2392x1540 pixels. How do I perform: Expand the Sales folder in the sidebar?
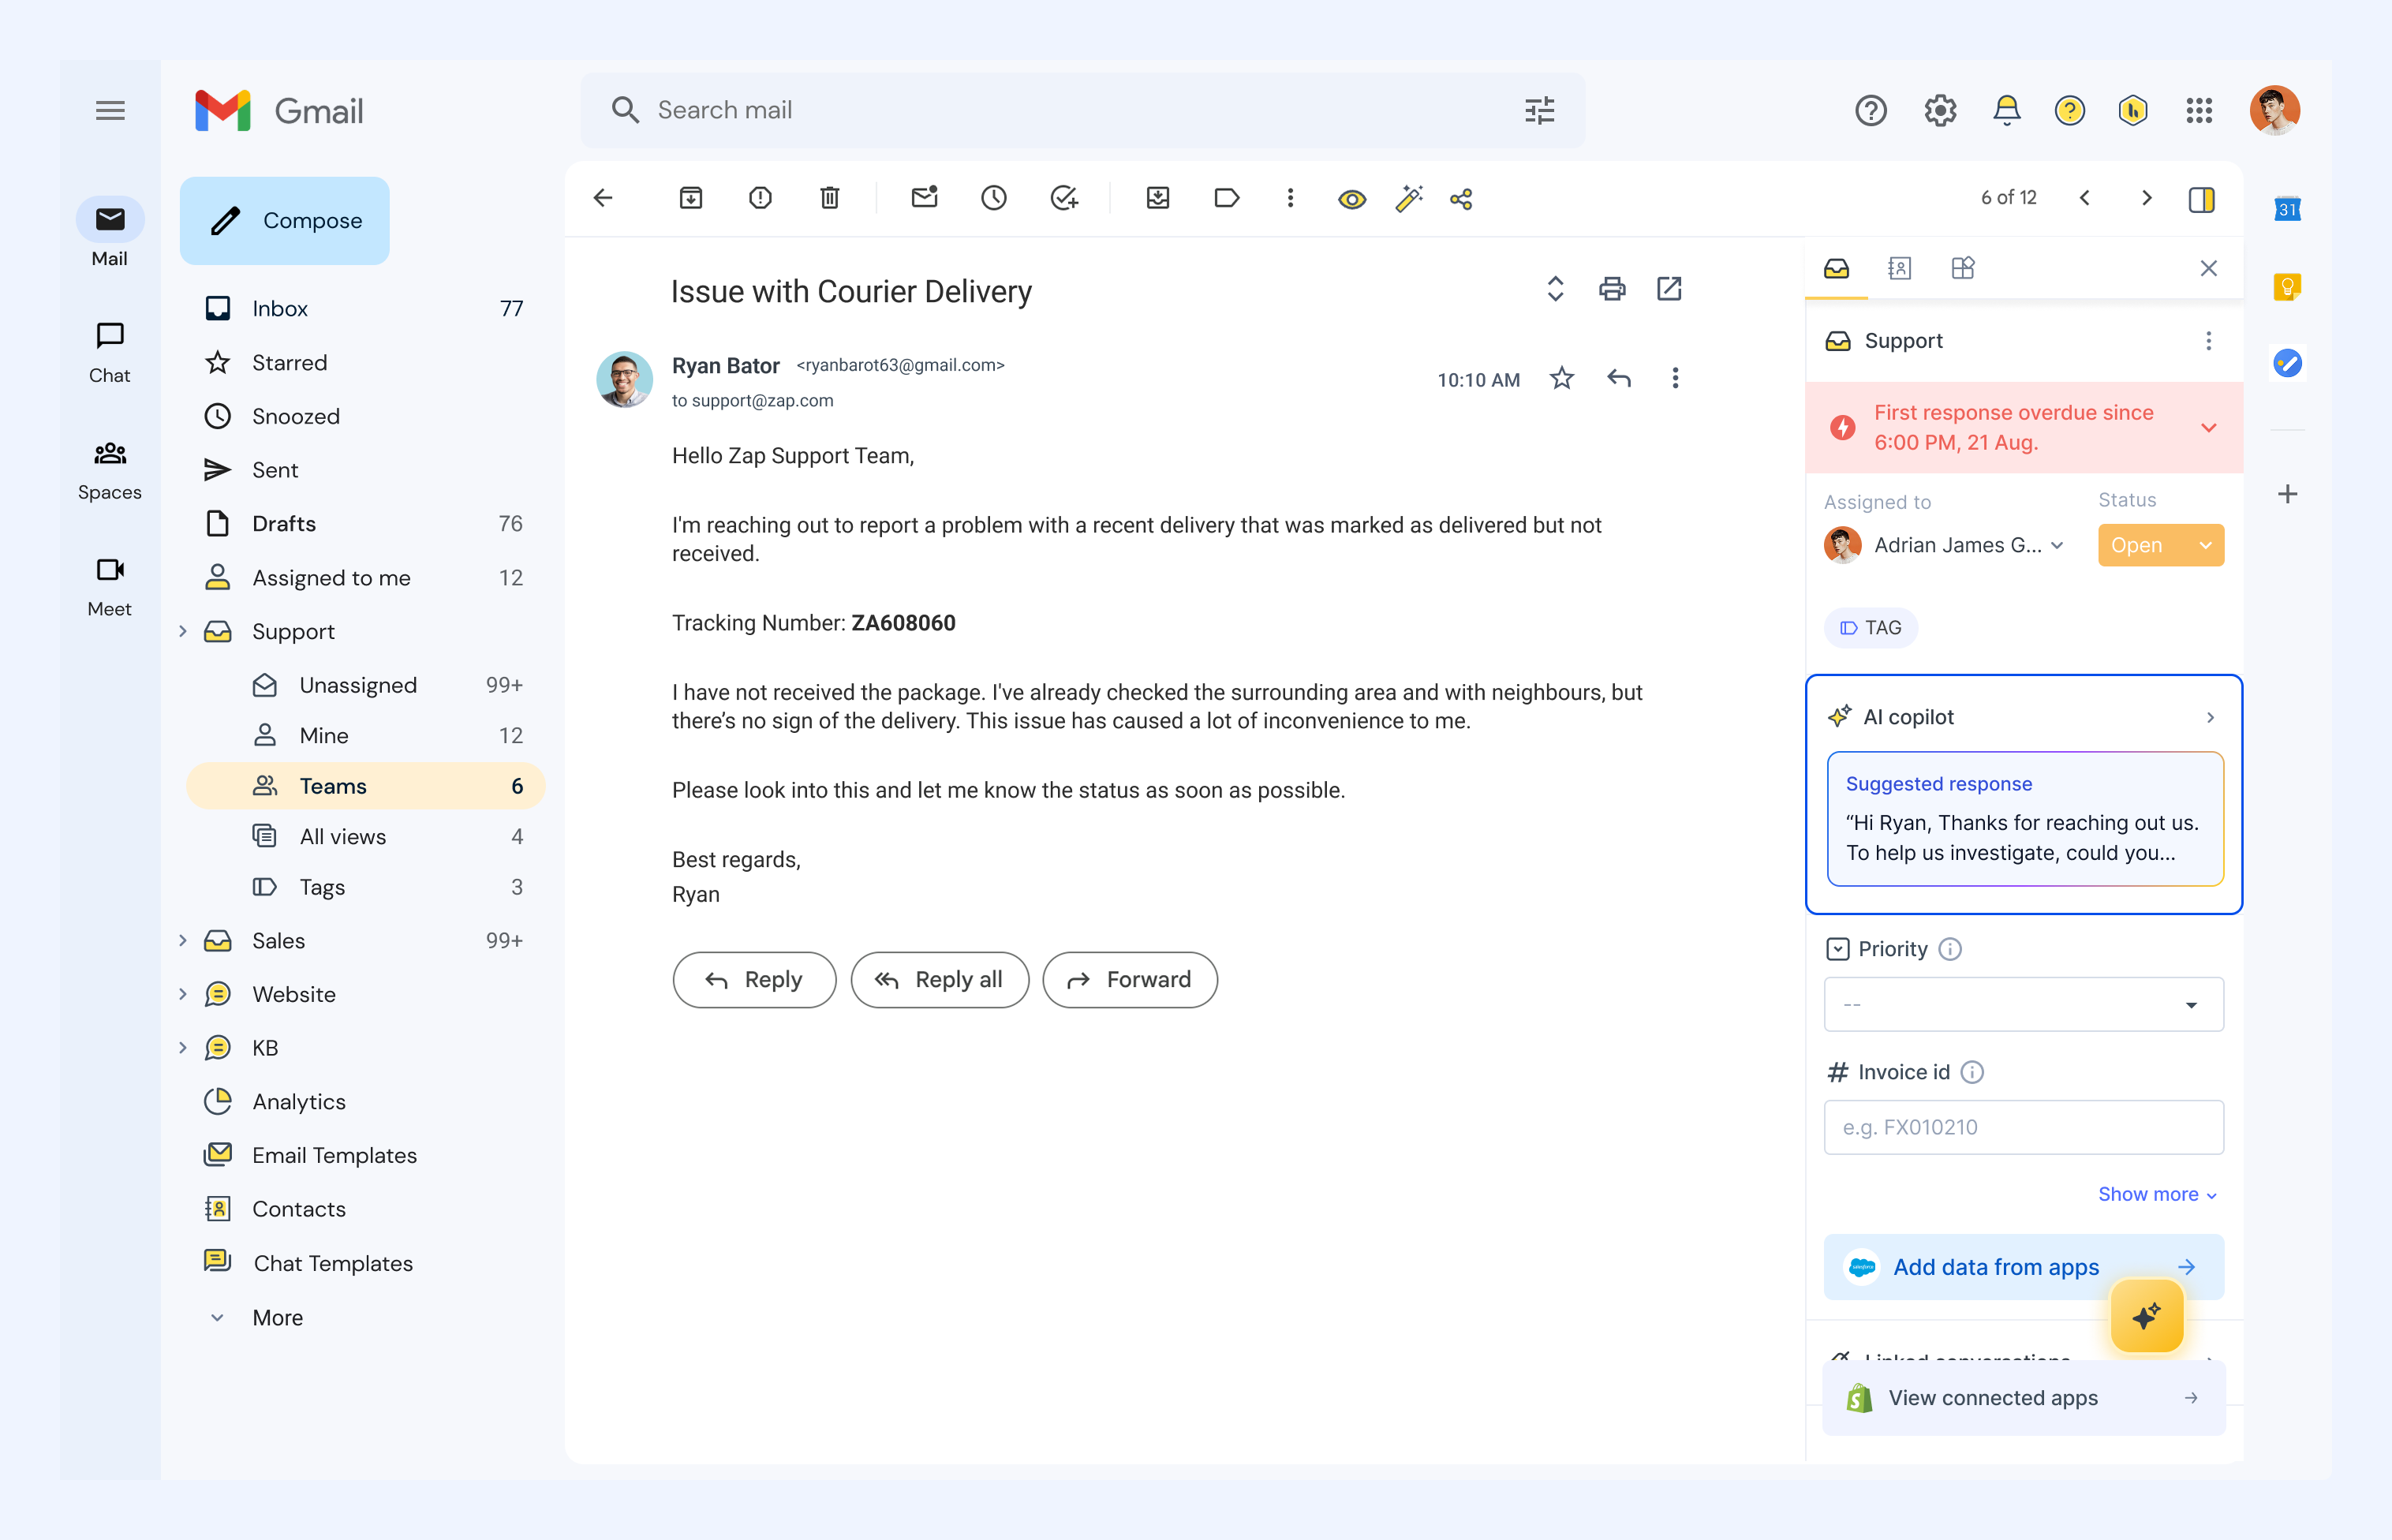pos(182,940)
